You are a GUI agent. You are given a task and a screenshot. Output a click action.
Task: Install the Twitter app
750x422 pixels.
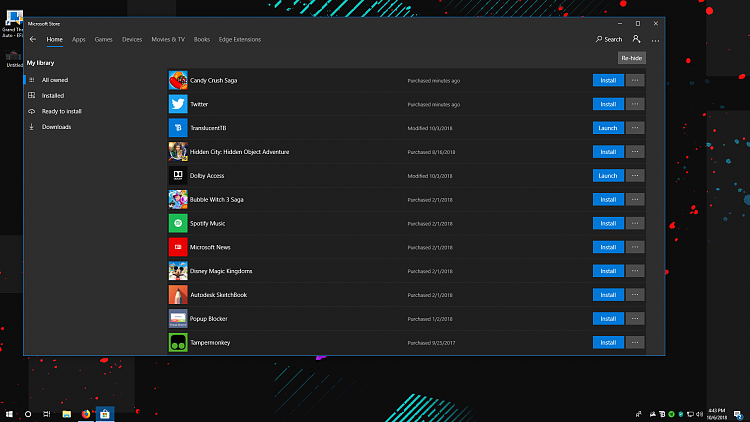pos(608,104)
